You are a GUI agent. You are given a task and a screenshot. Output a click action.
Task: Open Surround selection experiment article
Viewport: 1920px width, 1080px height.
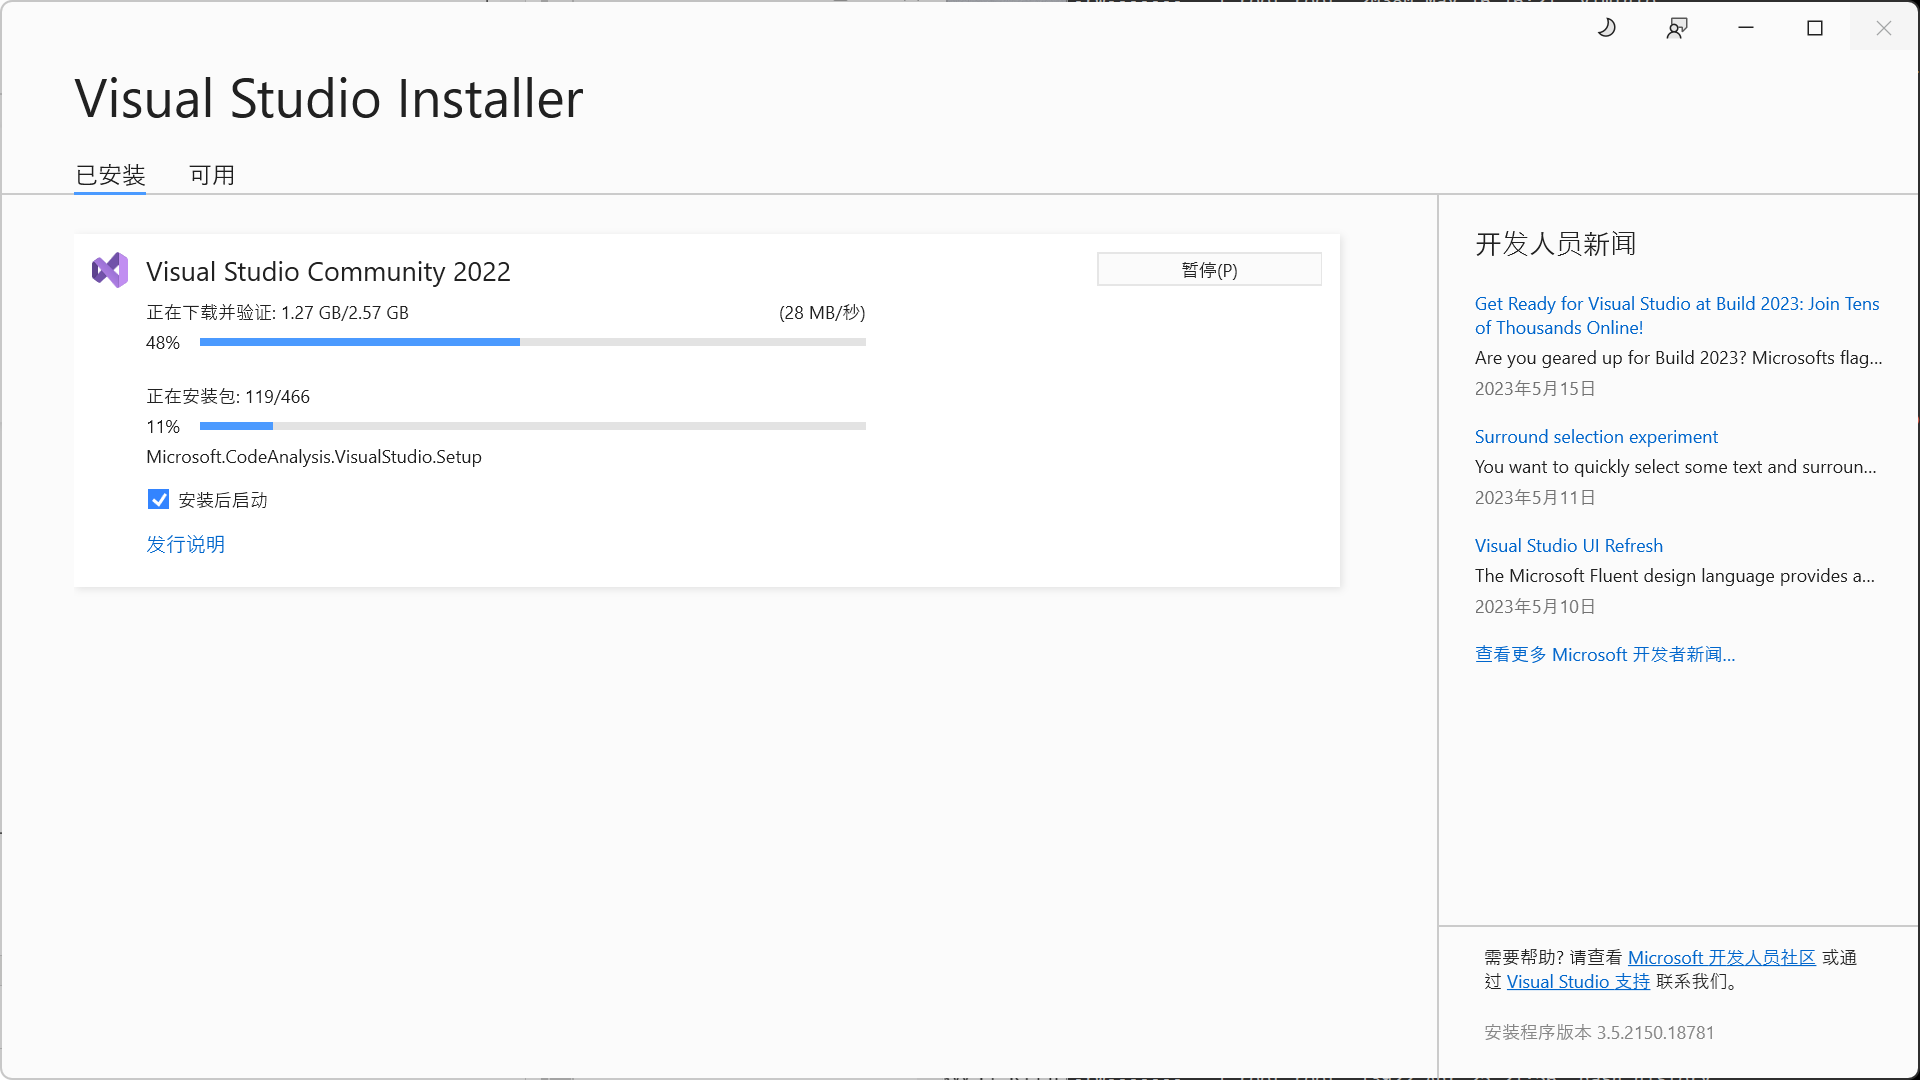1596,437
